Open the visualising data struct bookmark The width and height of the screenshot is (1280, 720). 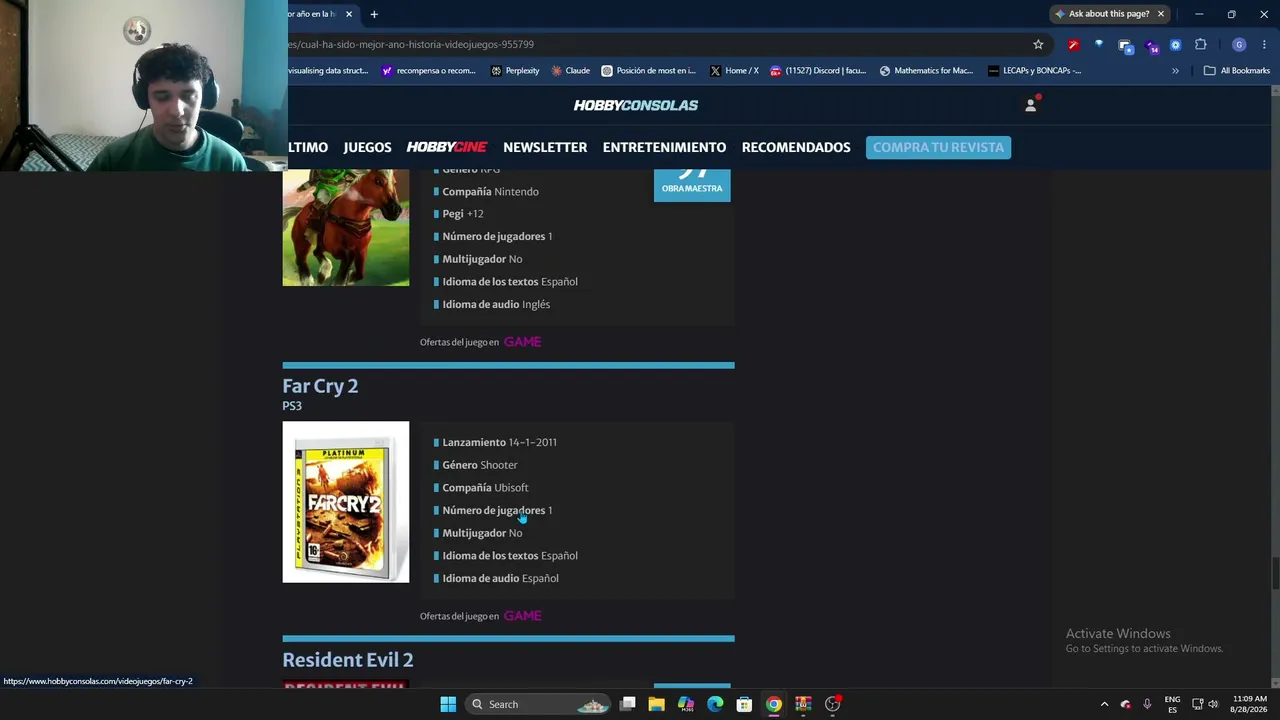pyautogui.click(x=328, y=71)
